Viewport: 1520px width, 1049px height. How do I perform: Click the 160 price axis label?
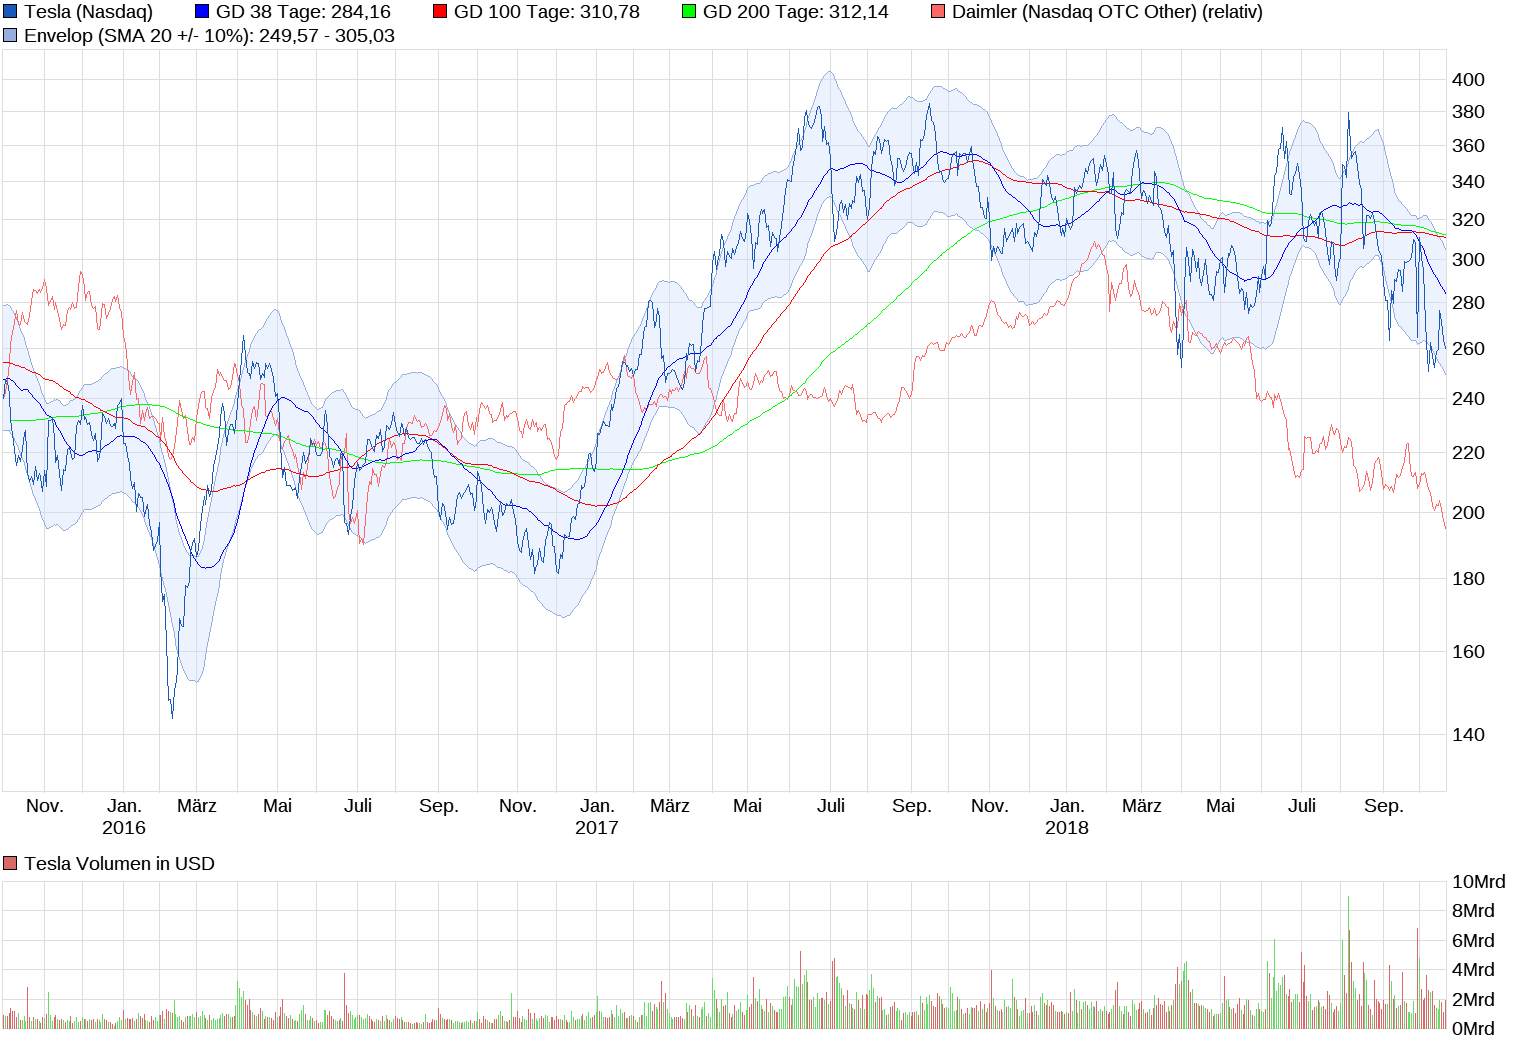1468,652
